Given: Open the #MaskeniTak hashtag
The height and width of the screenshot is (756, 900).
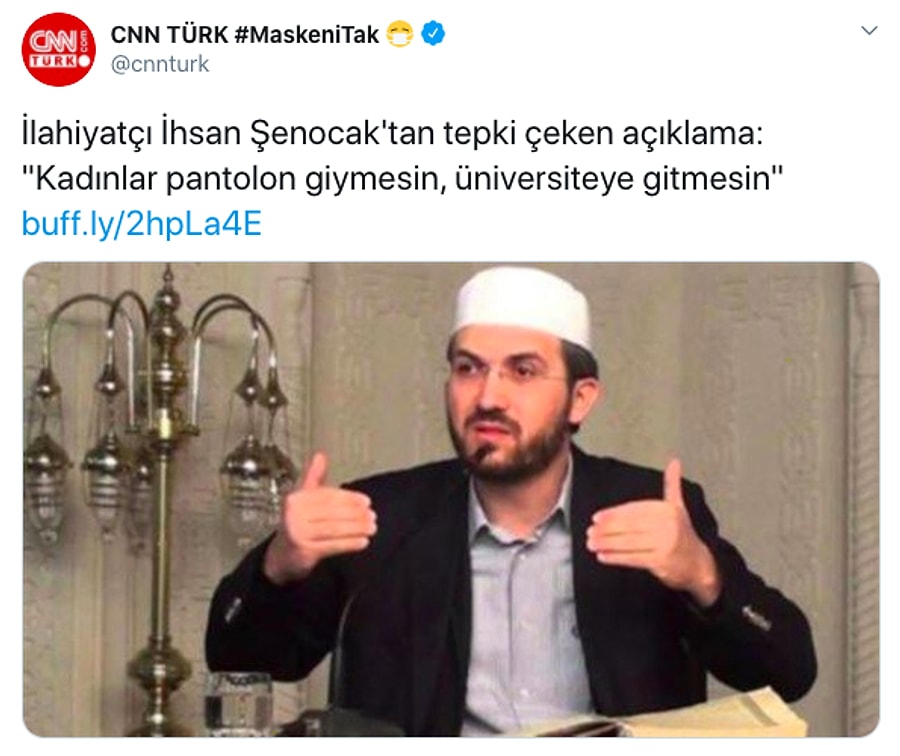Looking at the screenshot, I should tap(307, 34).
